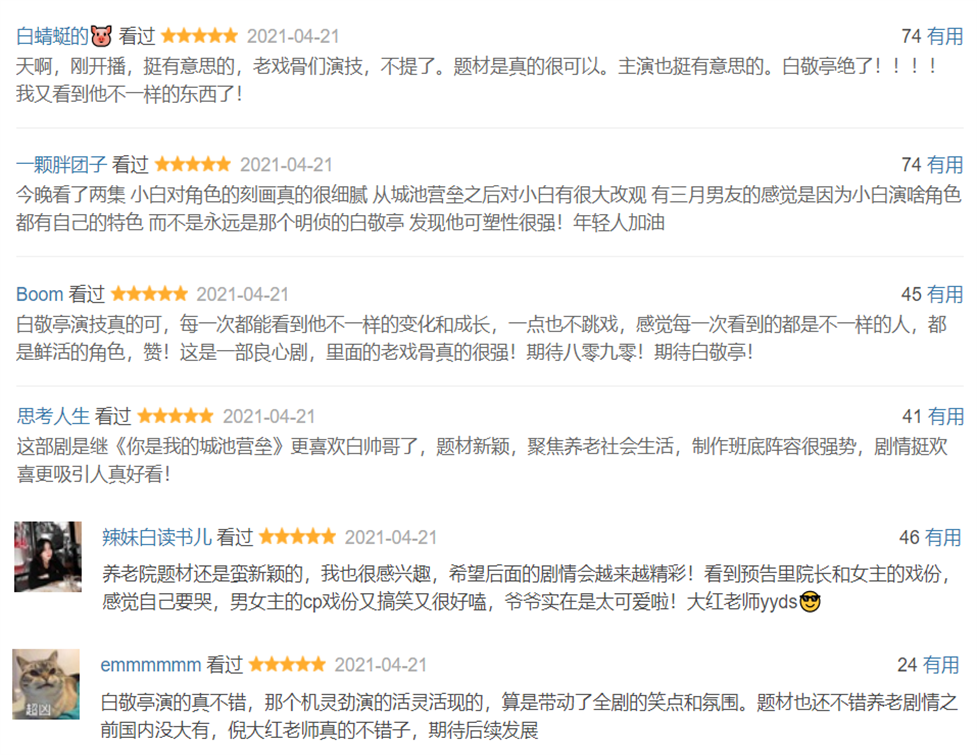The height and width of the screenshot is (755, 977).
Task: Open user emmmmmm profile link
Action: (151, 665)
